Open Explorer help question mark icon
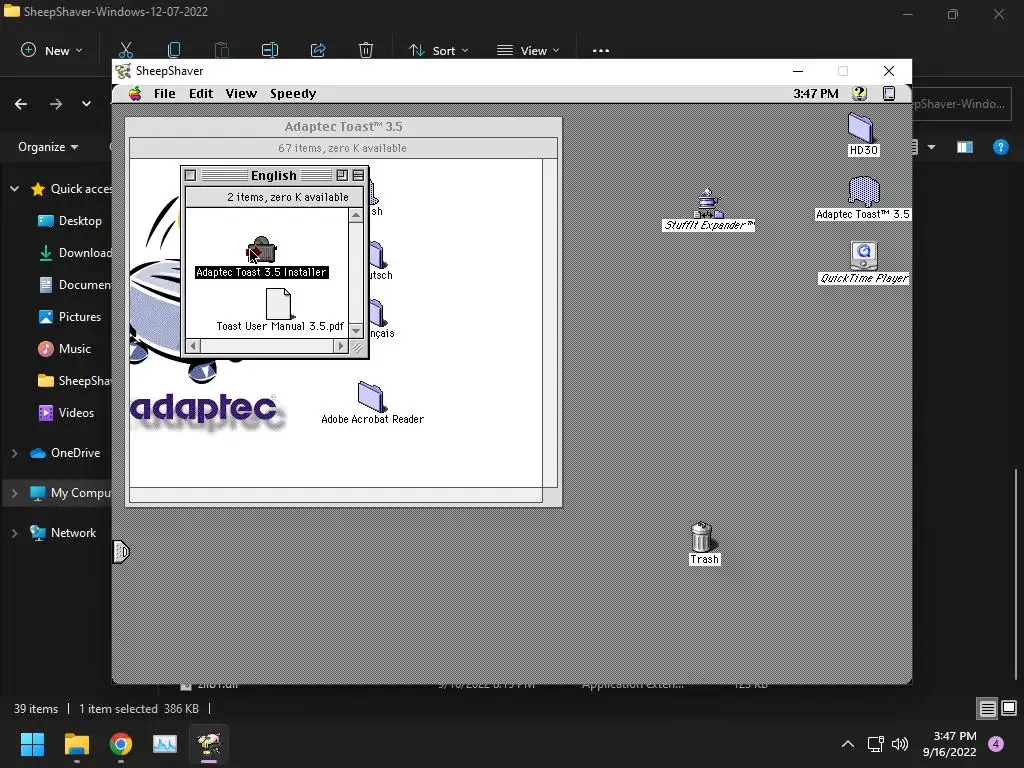This screenshot has height=768, width=1024. [x=1000, y=147]
